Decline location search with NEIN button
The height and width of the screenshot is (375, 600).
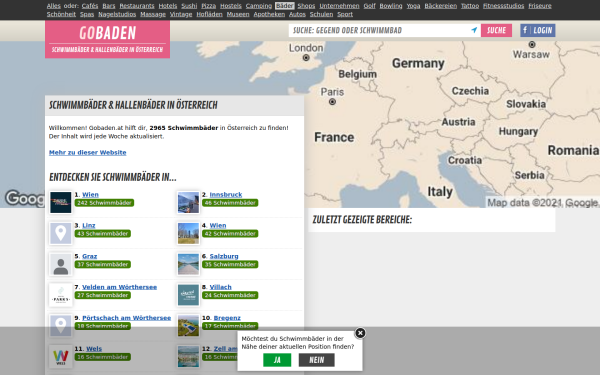pos(316,360)
